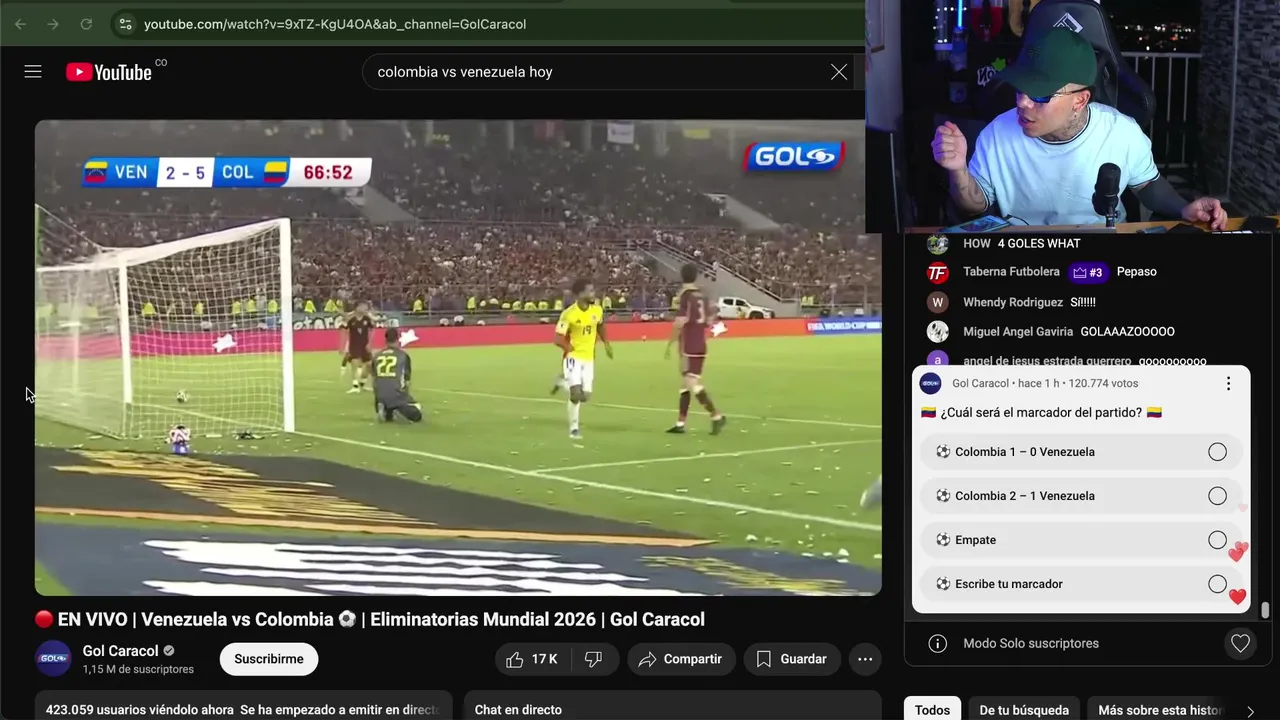Click the Gol Caracol channel name link
Viewport: 1280px width, 720px height.
click(x=120, y=651)
